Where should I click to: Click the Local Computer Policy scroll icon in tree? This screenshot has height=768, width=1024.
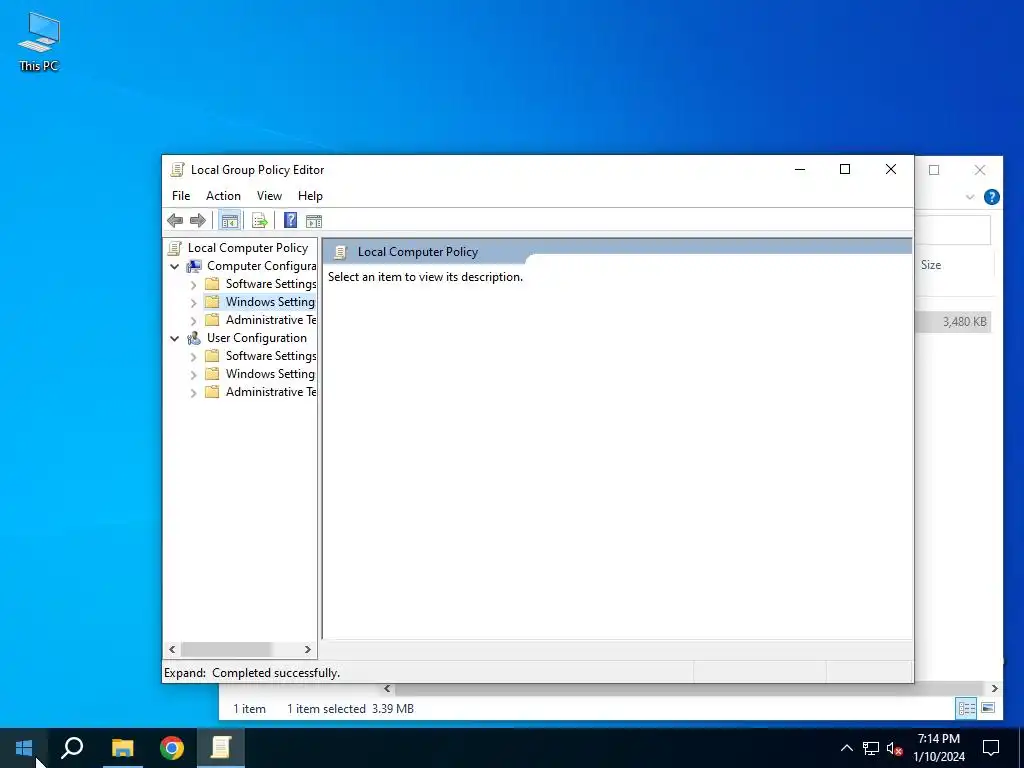coord(174,248)
